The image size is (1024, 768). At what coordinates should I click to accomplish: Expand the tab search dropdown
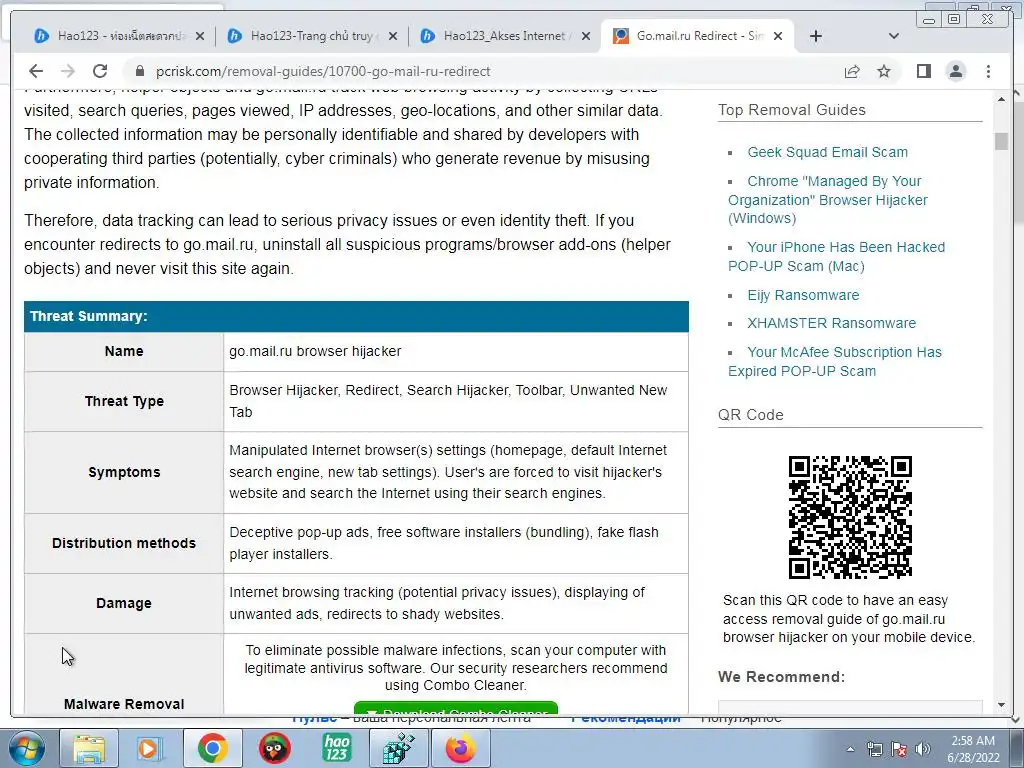point(894,36)
